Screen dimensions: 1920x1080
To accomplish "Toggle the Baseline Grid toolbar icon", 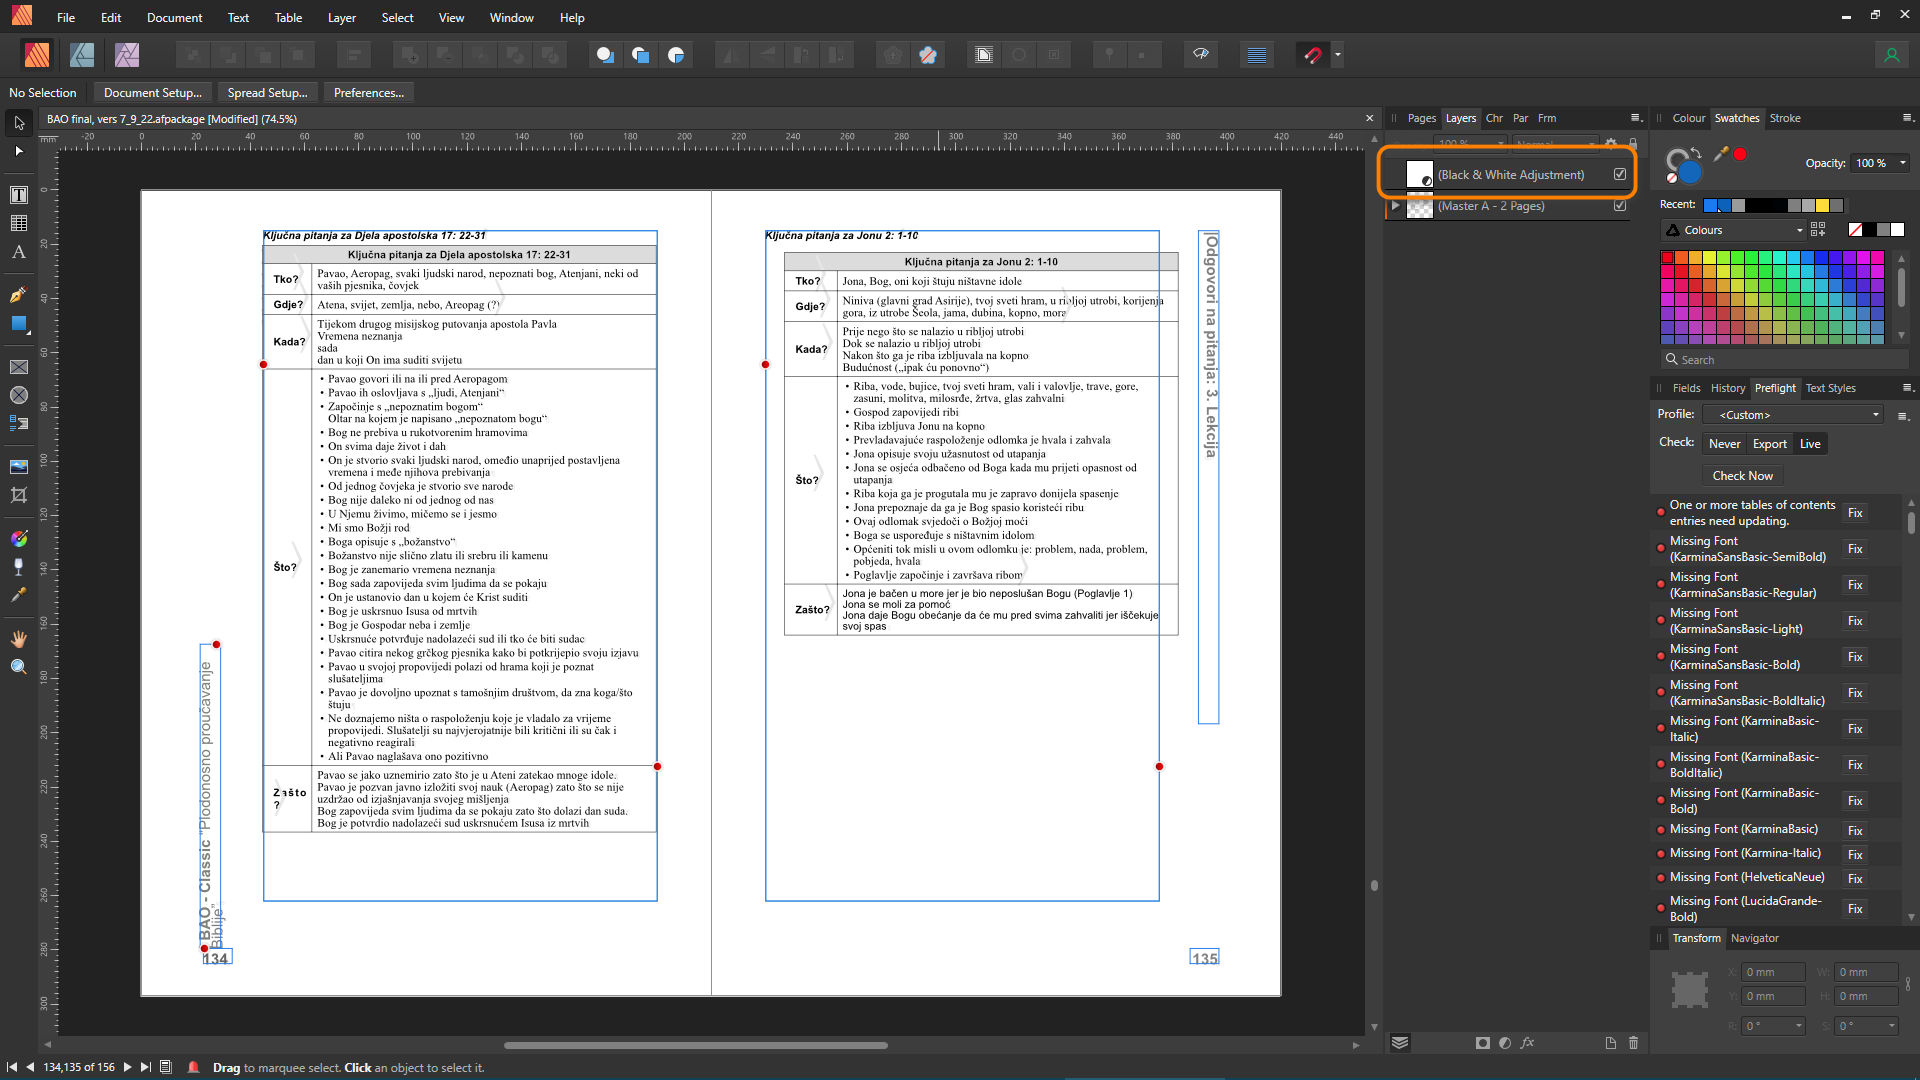I will tap(1257, 55).
